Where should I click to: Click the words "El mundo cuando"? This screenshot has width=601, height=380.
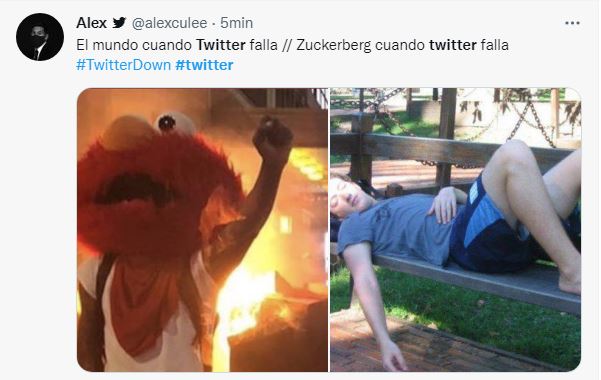(134, 45)
